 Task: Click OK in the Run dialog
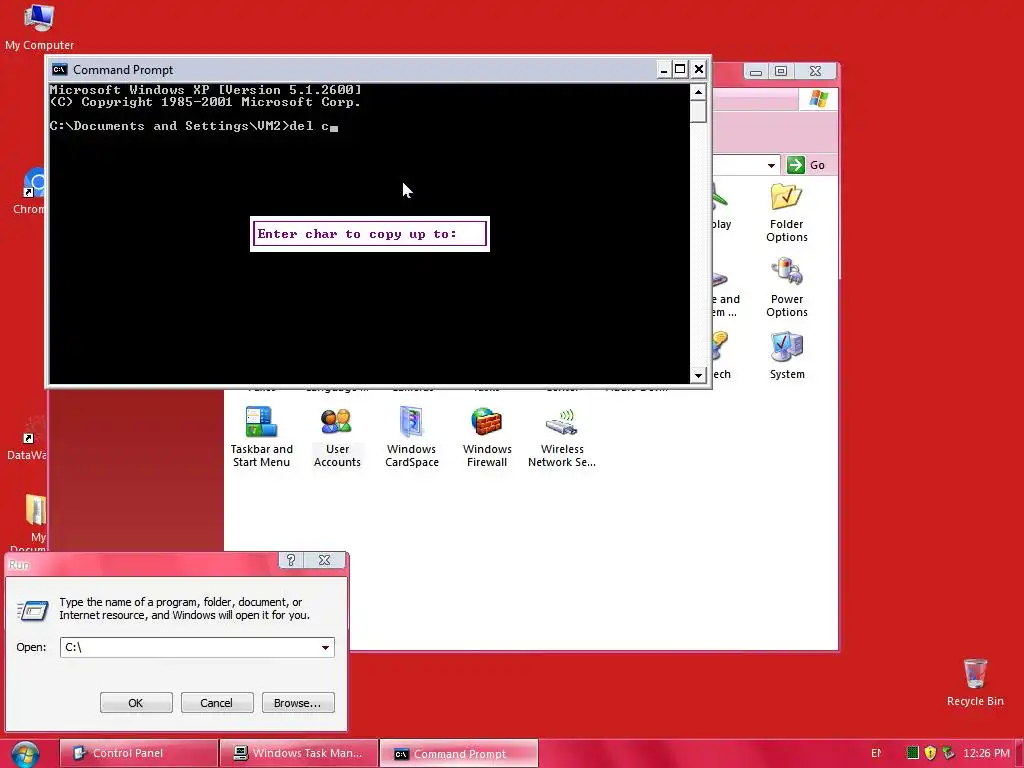pos(136,703)
